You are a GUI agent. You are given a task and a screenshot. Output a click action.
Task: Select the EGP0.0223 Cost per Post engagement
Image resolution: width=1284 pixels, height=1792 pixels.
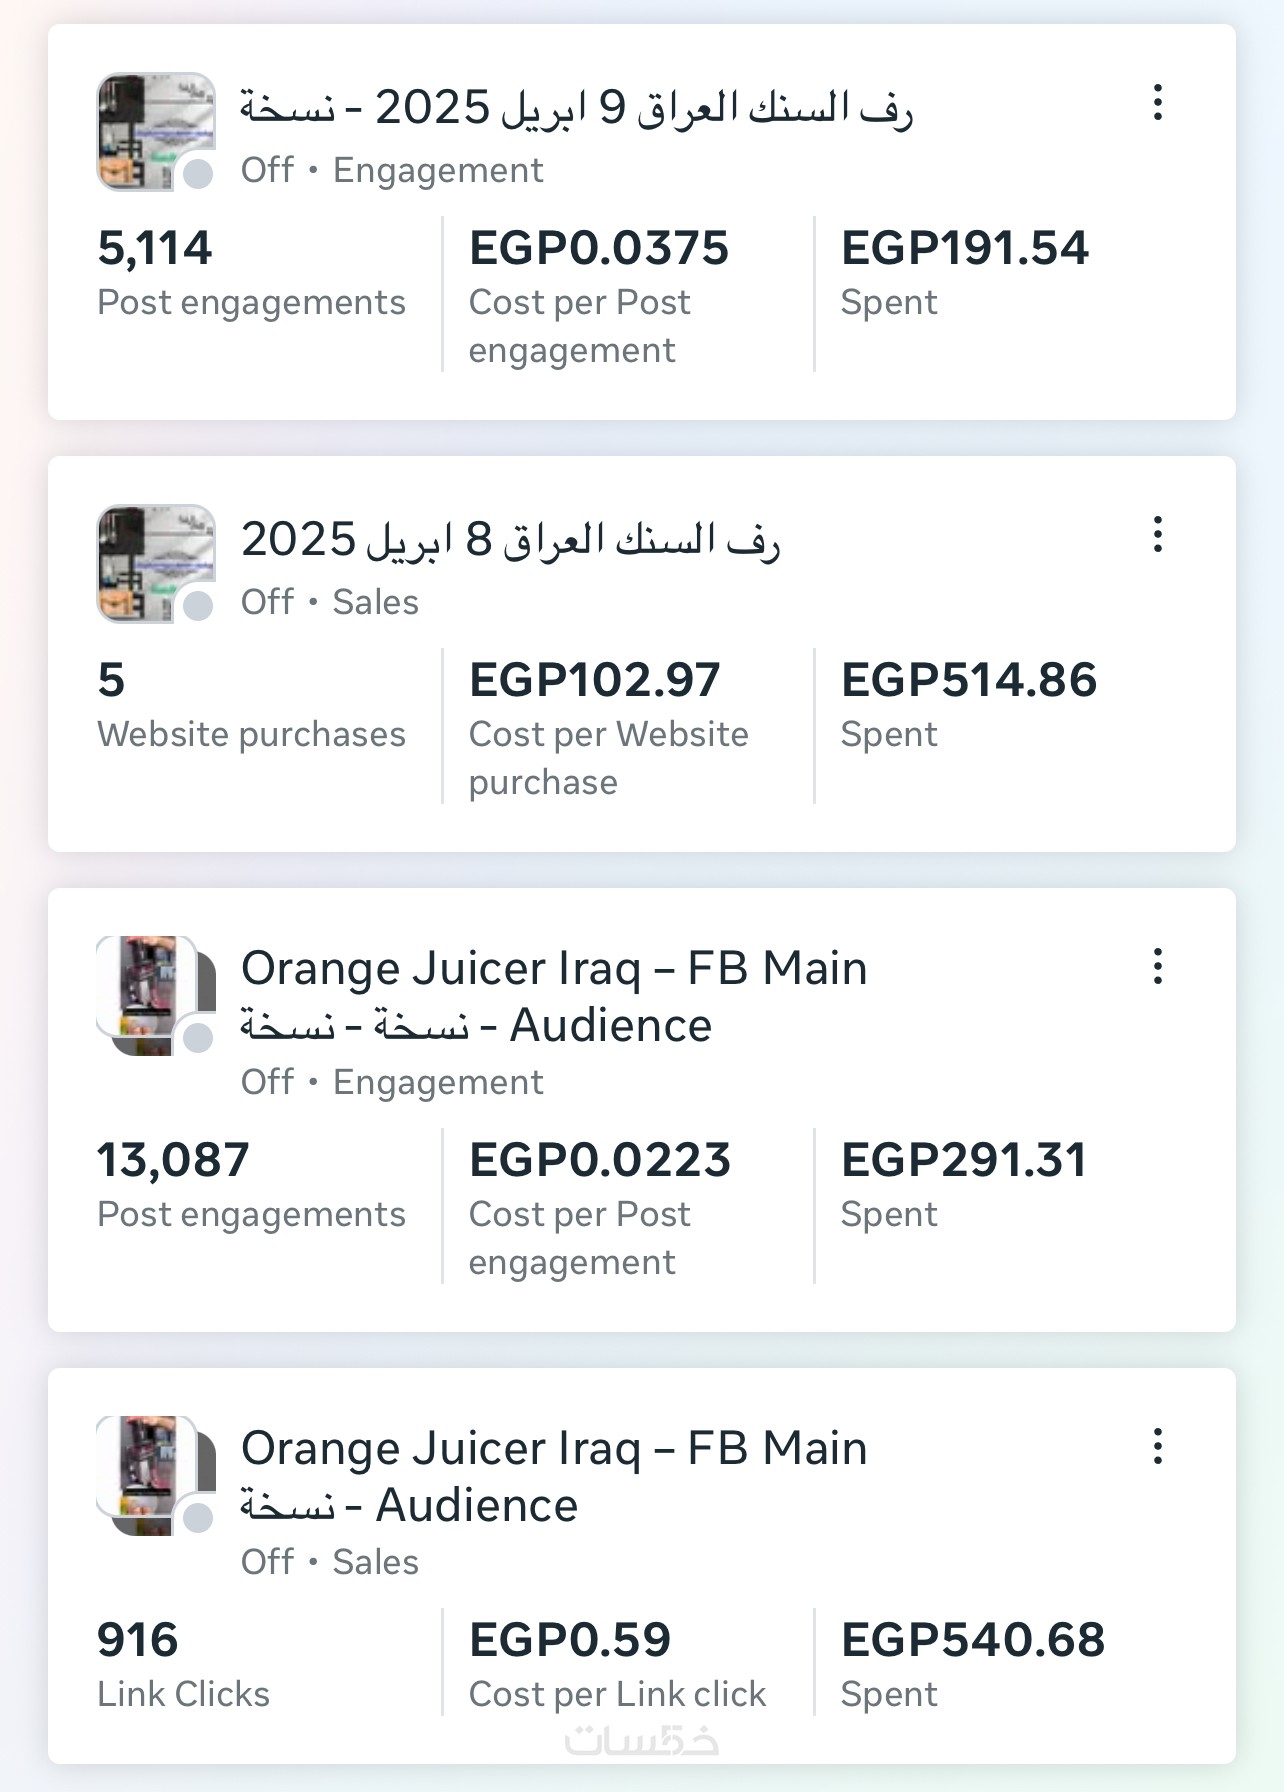pyautogui.click(x=600, y=1161)
